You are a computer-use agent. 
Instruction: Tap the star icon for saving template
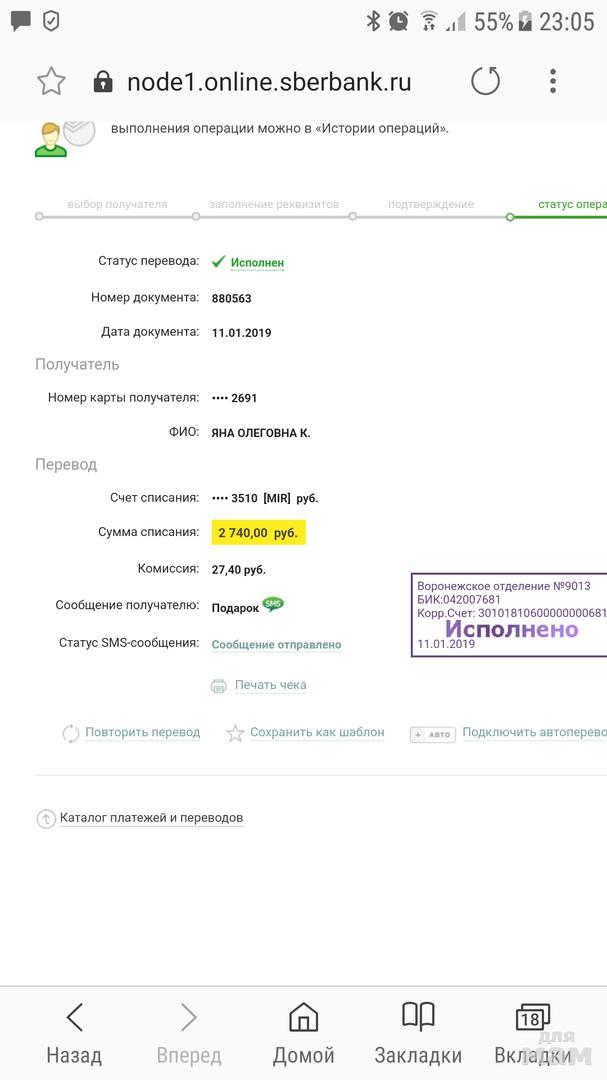235,733
